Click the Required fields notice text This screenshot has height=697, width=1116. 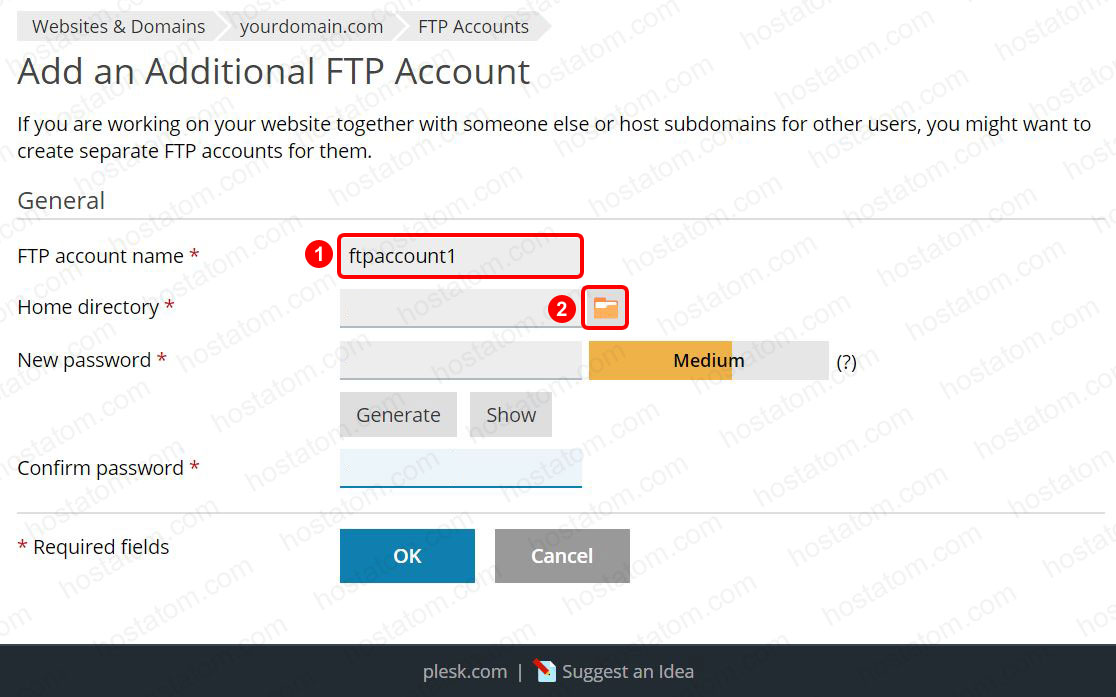93,546
